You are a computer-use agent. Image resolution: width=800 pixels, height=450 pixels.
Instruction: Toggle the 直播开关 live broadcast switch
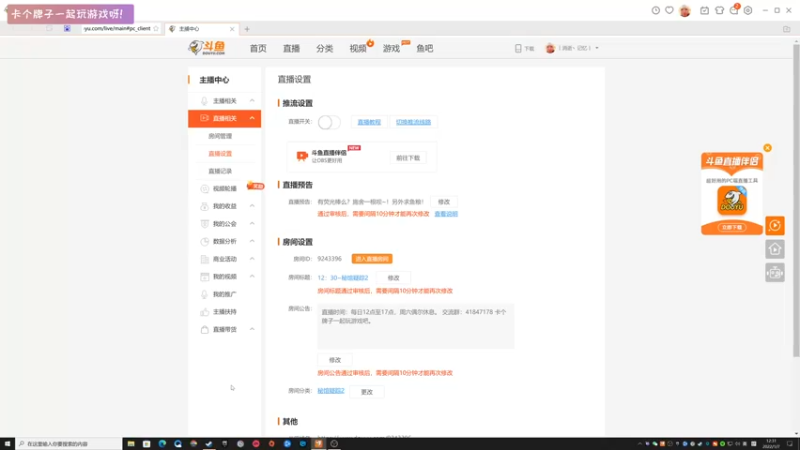(329, 122)
